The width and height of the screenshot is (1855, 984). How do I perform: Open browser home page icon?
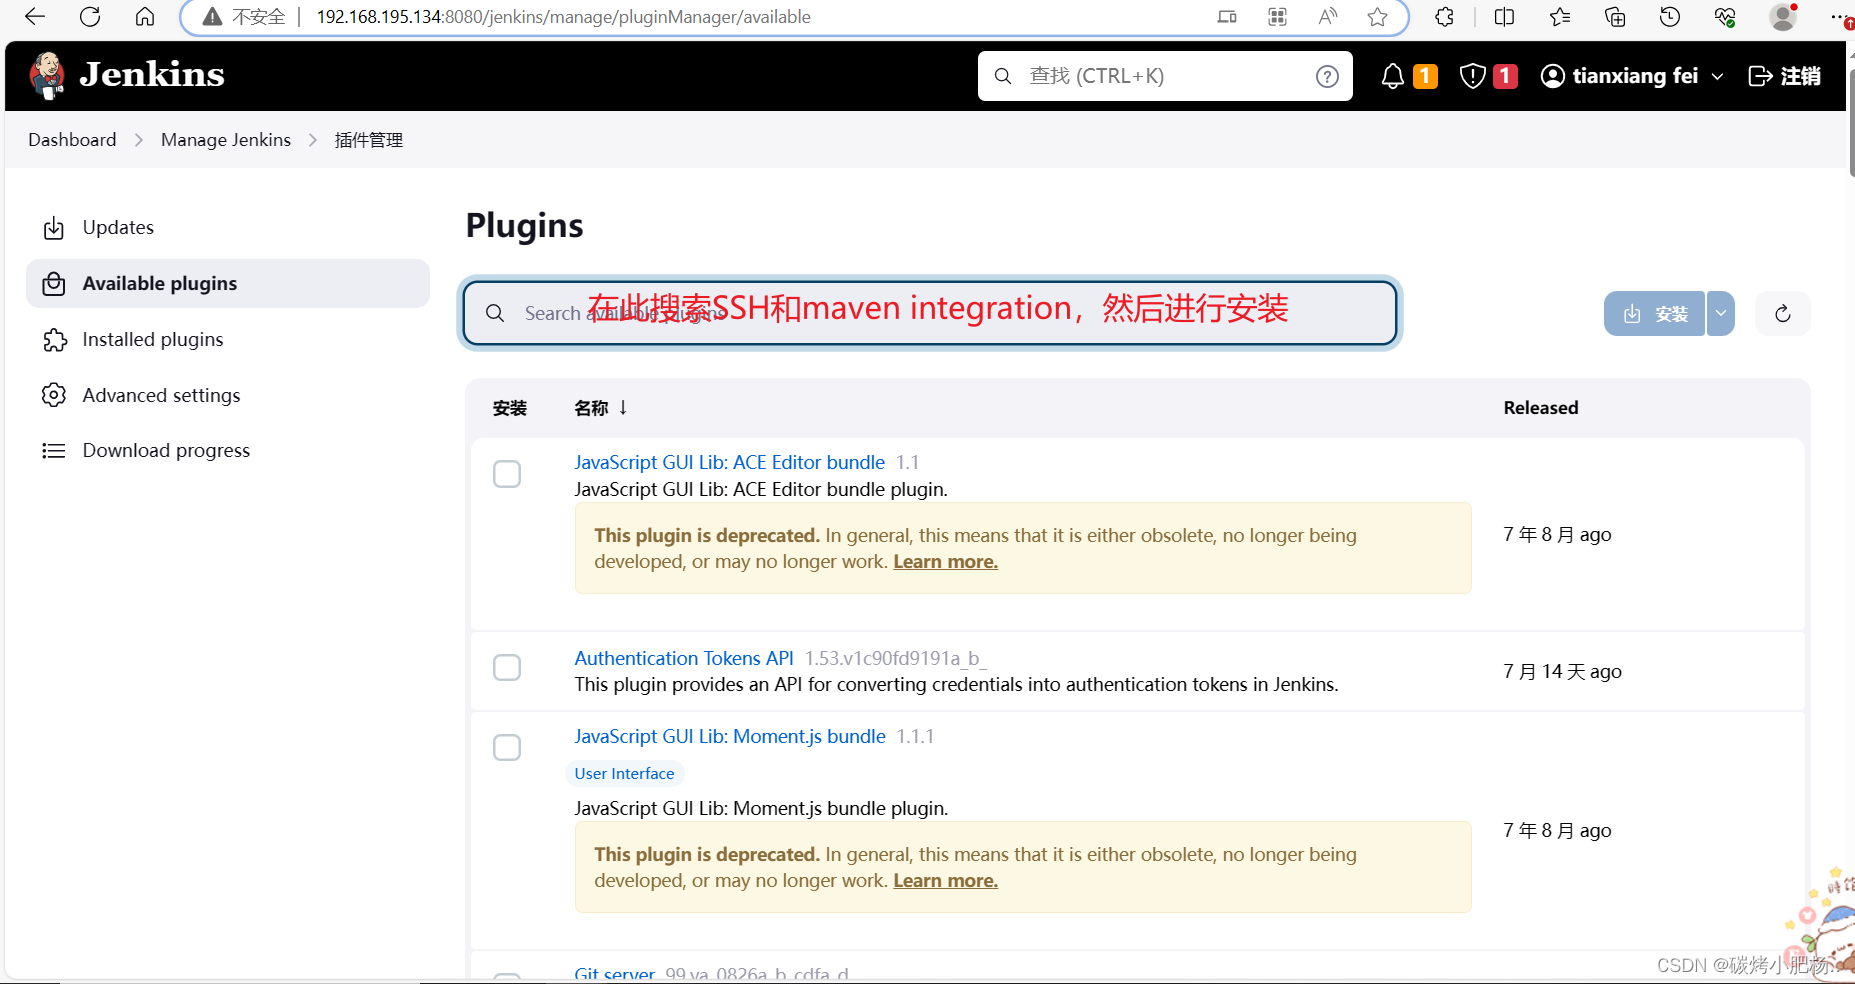[145, 16]
